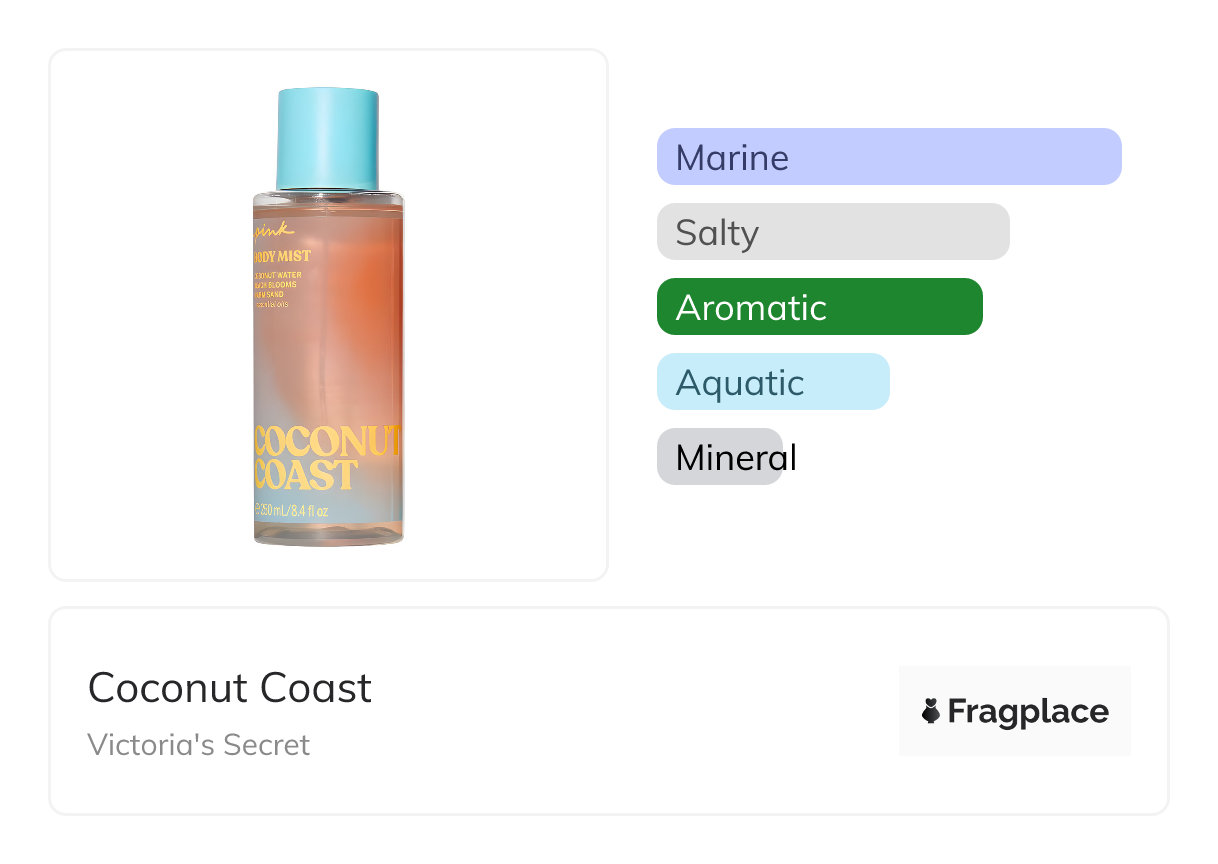Click the Fragplace logo icon
Image resolution: width=1218 pixels, height=864 pixels.
931,711
